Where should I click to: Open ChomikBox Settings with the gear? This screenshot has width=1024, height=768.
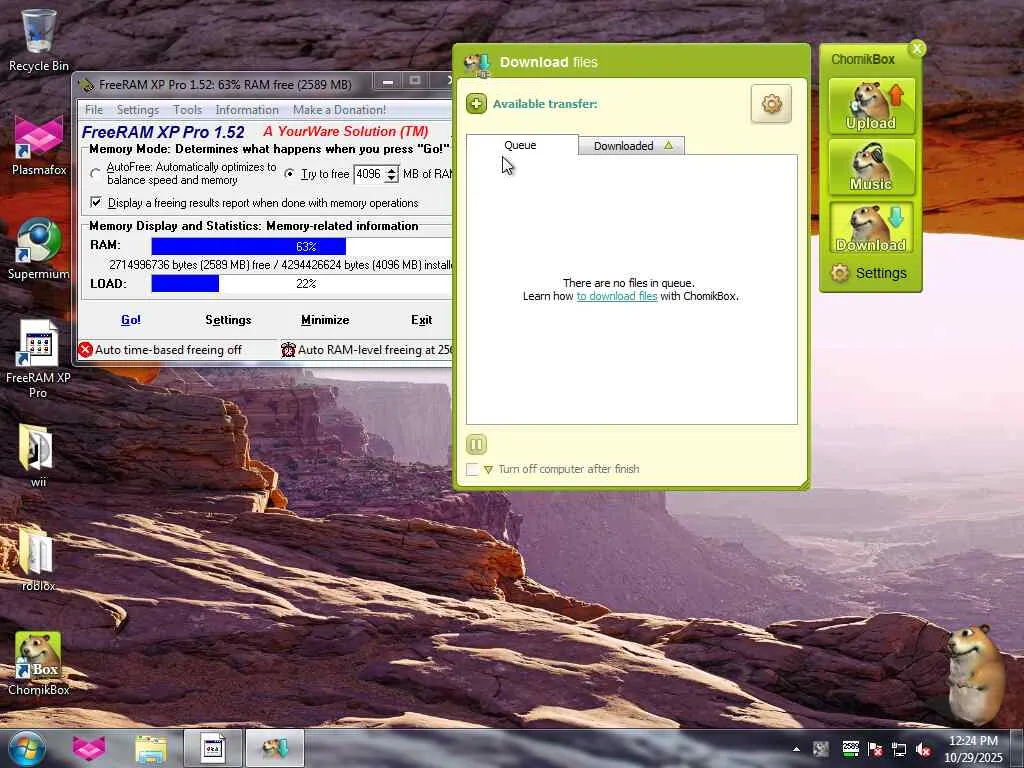[x=869, y=273]
